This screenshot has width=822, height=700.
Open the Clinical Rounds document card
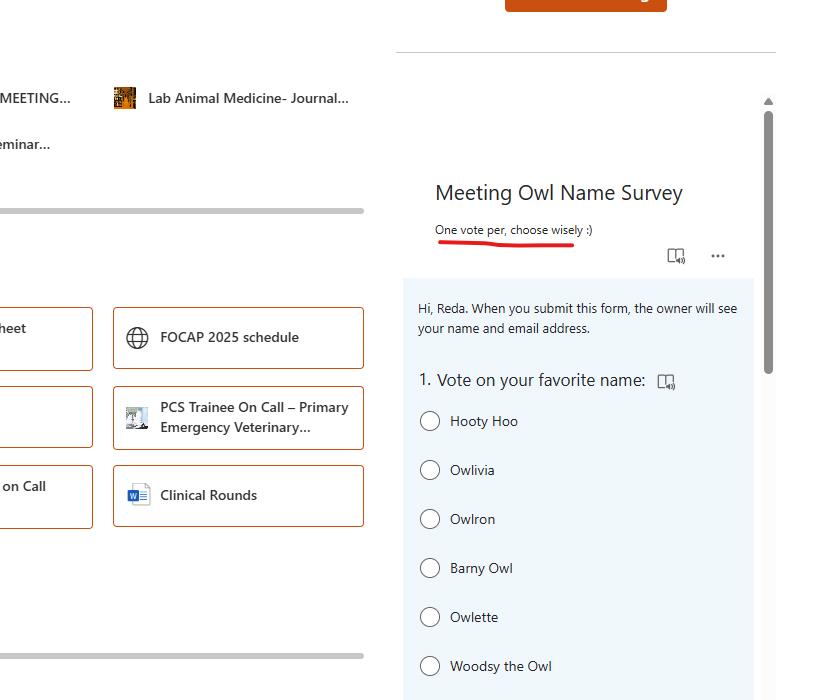239,496
